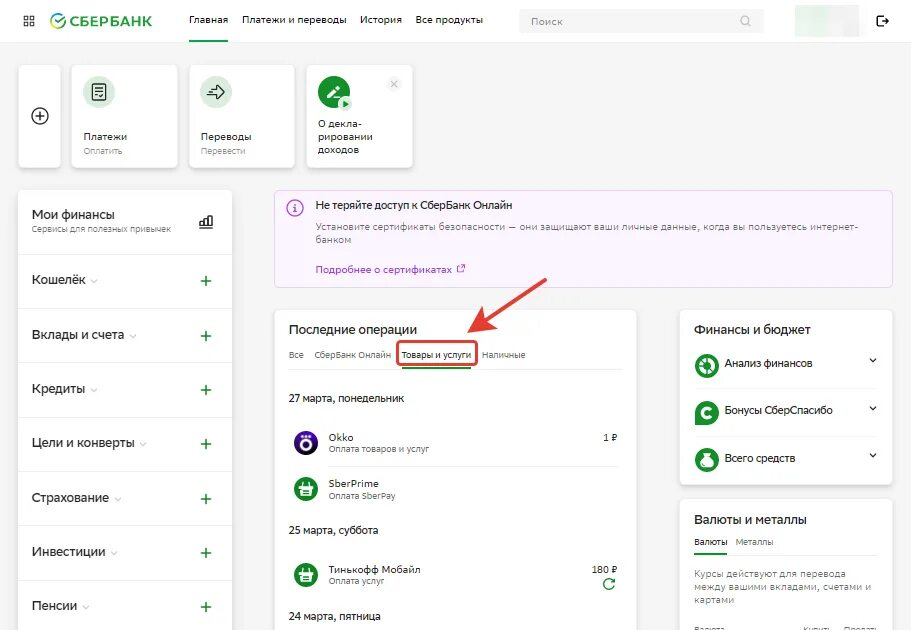The width and height of the screenshot is (911, 630).
Task: Repeat the Тинькофф Мобайл payment icon
Action: click(609, 584)
